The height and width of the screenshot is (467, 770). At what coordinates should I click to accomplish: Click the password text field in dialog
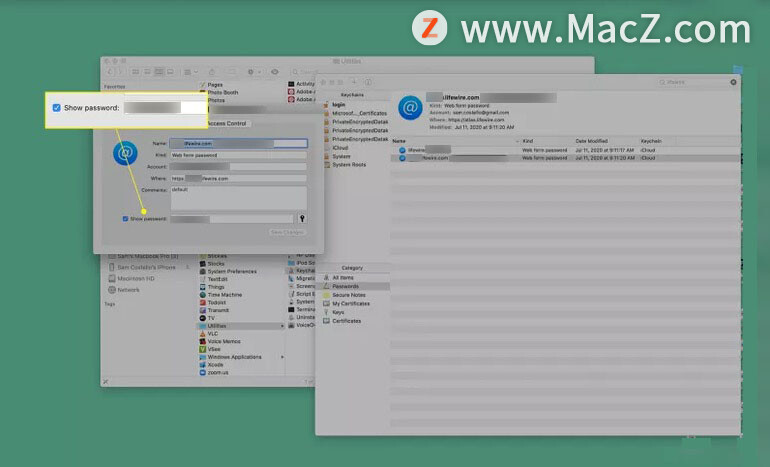point(232,219)
